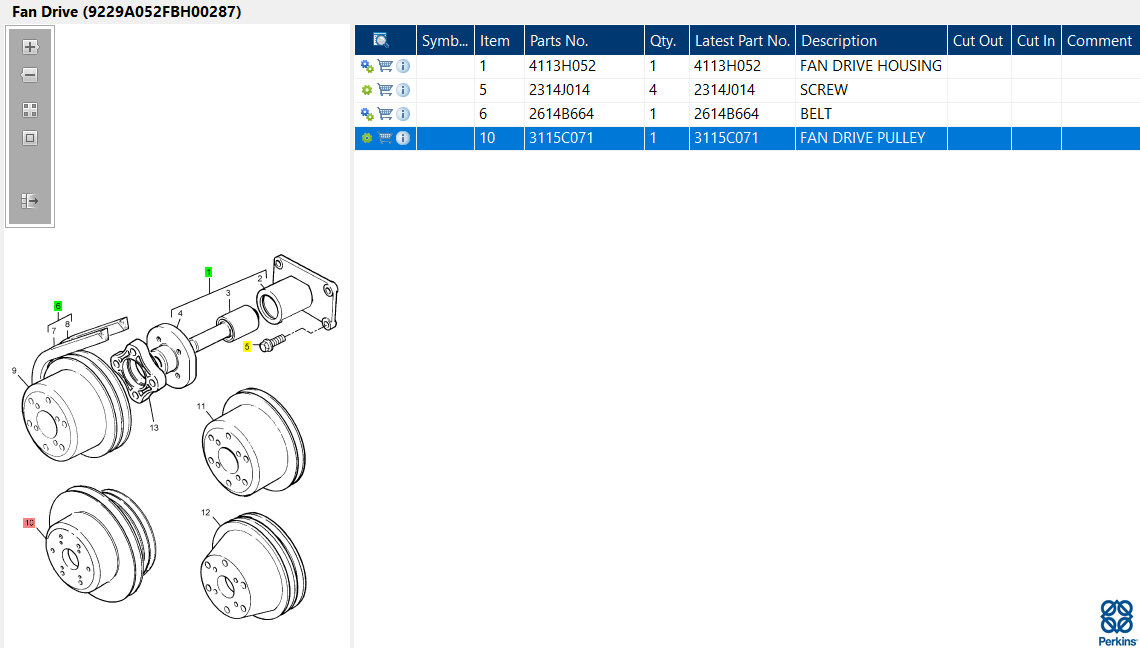Sort by the Symbol column header
1140x648 pixels.
(x=445, y=41)
